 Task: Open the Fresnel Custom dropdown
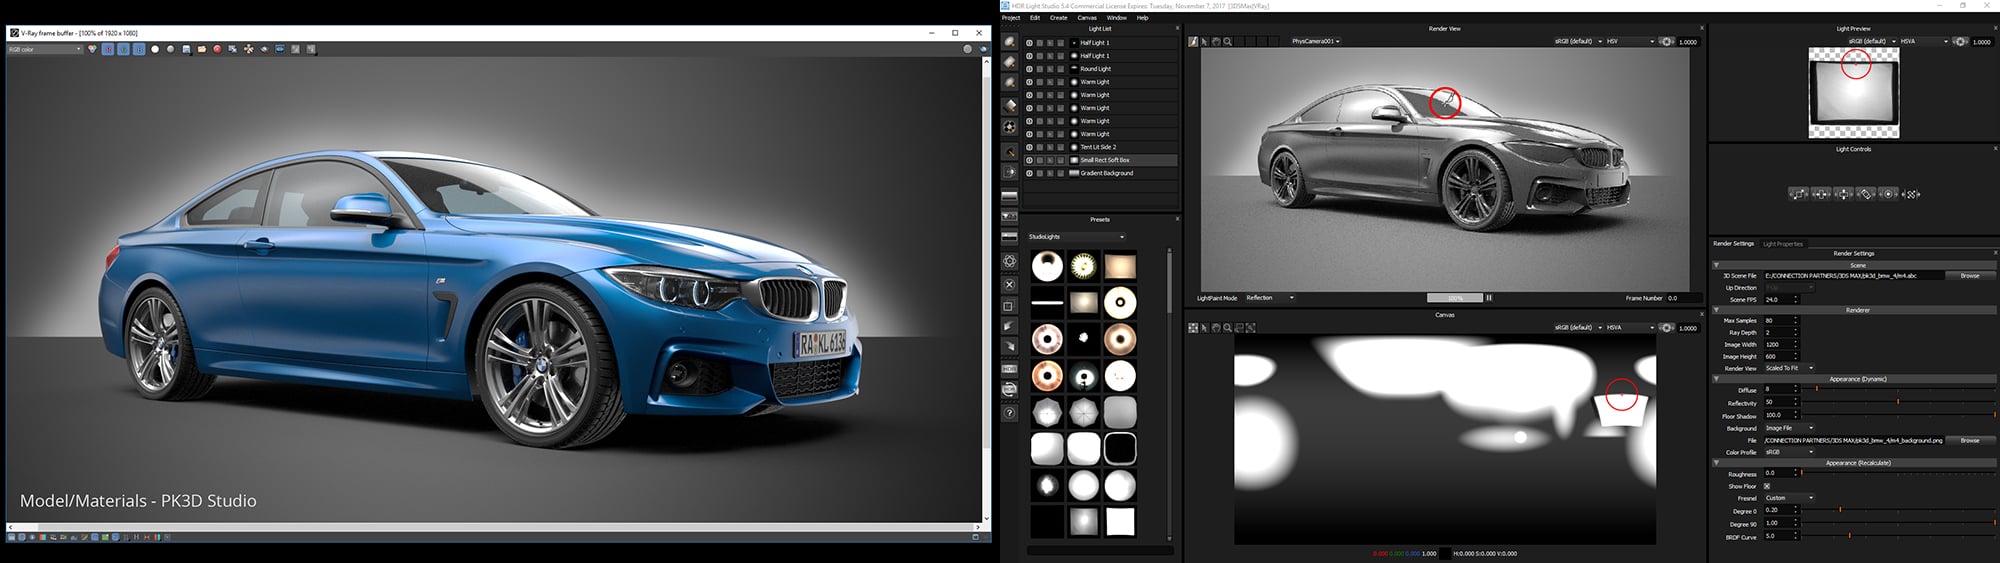pos(1789,498)
